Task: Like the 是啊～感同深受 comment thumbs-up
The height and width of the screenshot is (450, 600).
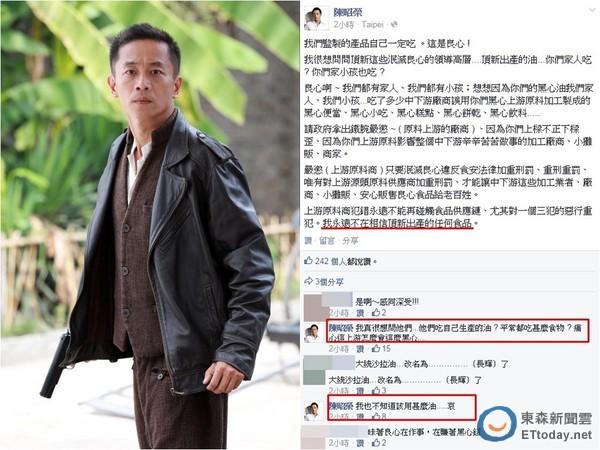Action: [375, 313]
